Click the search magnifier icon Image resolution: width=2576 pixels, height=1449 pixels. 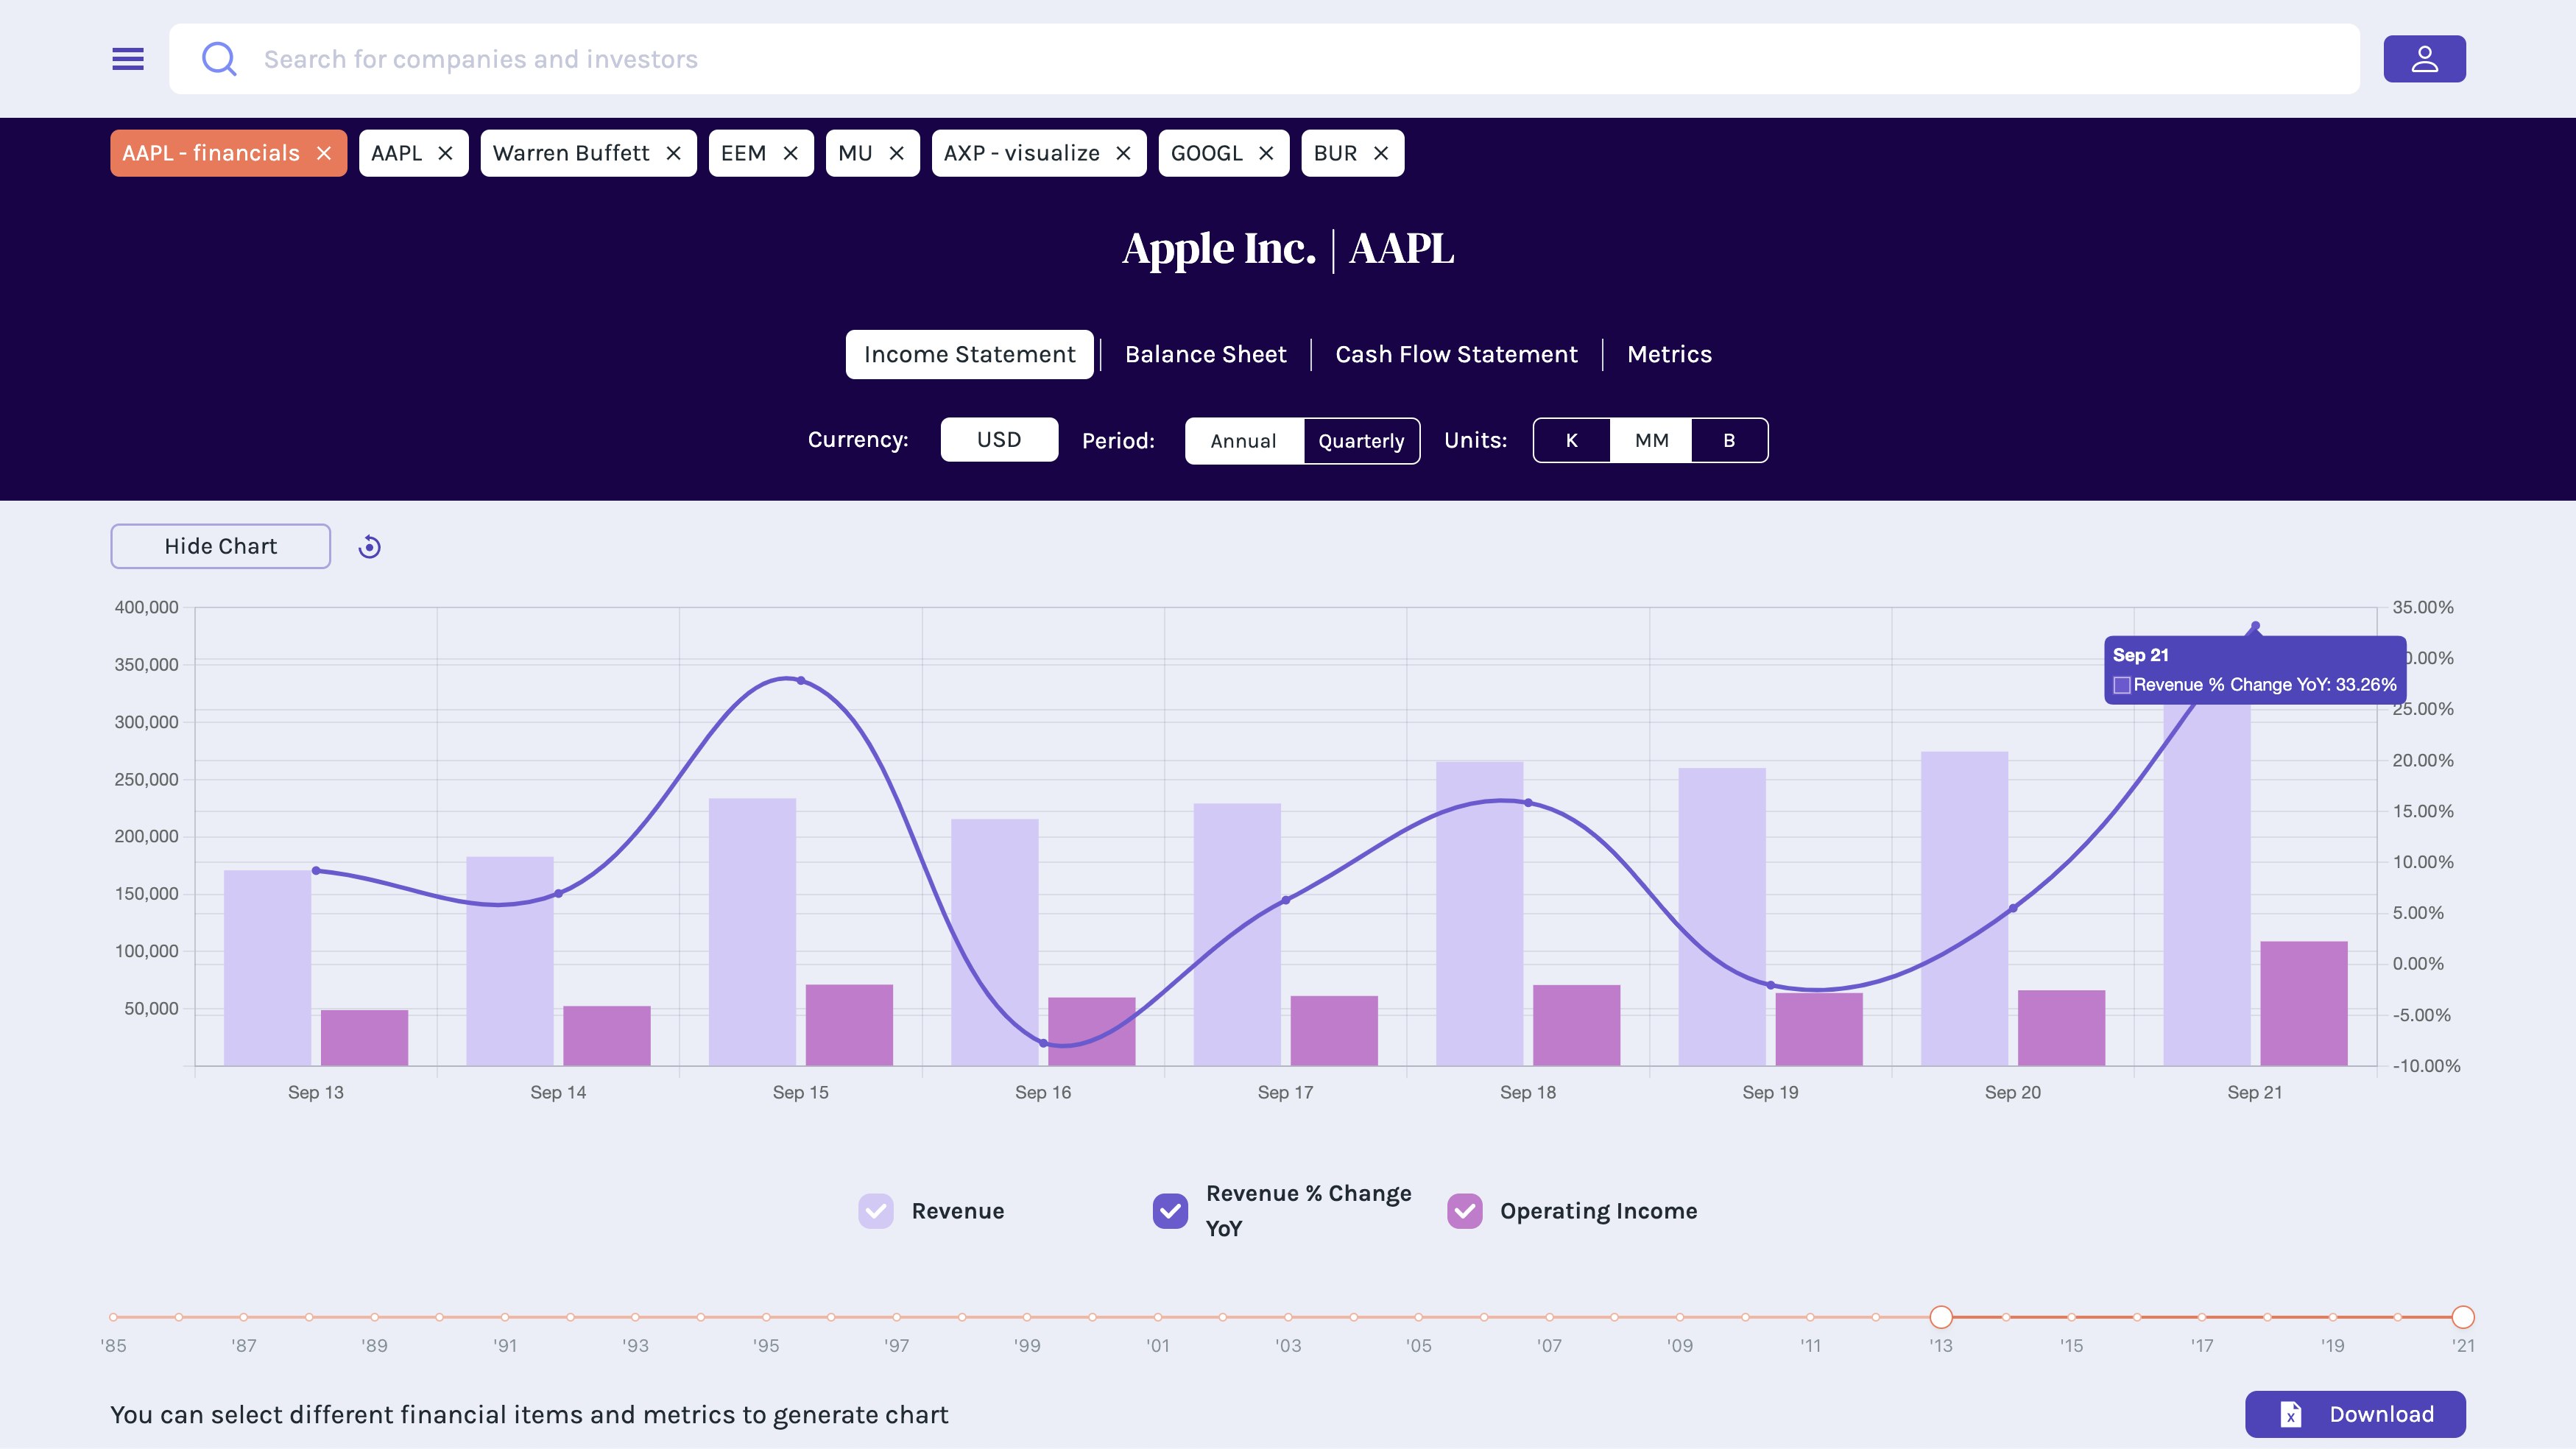tap(219, 59)
